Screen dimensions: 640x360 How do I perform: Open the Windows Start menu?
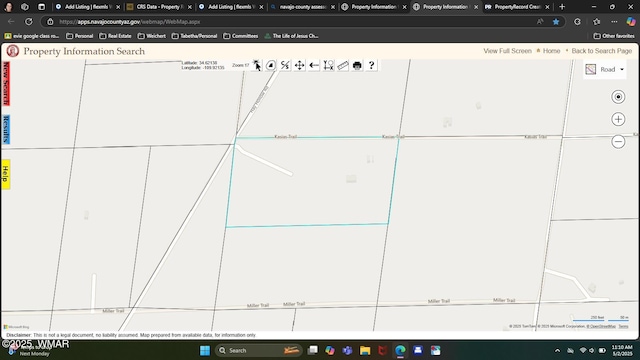point(205,350)
